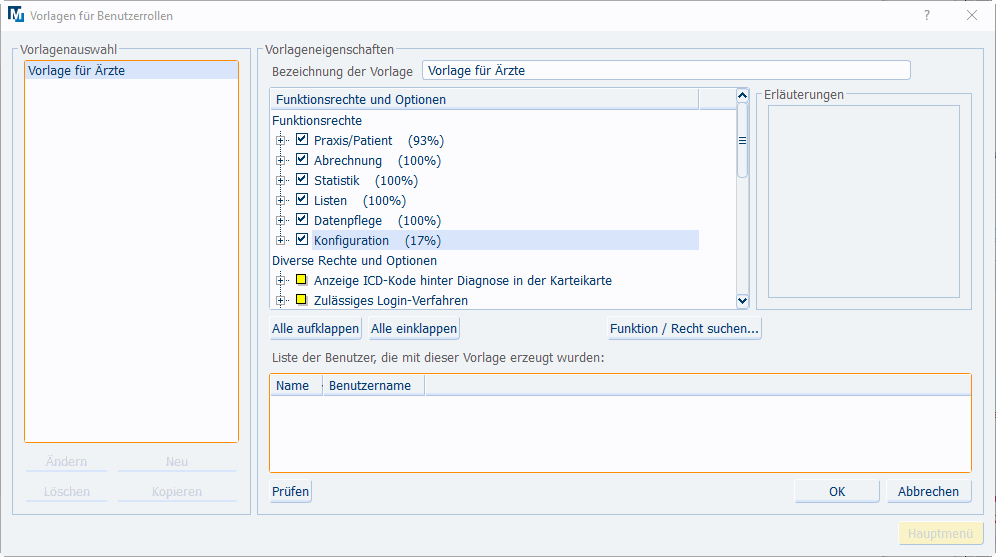Screen dimensions: 996x557
Task: Click the yellow square beside Anzeige ICD-Kode
Action: 302,280
